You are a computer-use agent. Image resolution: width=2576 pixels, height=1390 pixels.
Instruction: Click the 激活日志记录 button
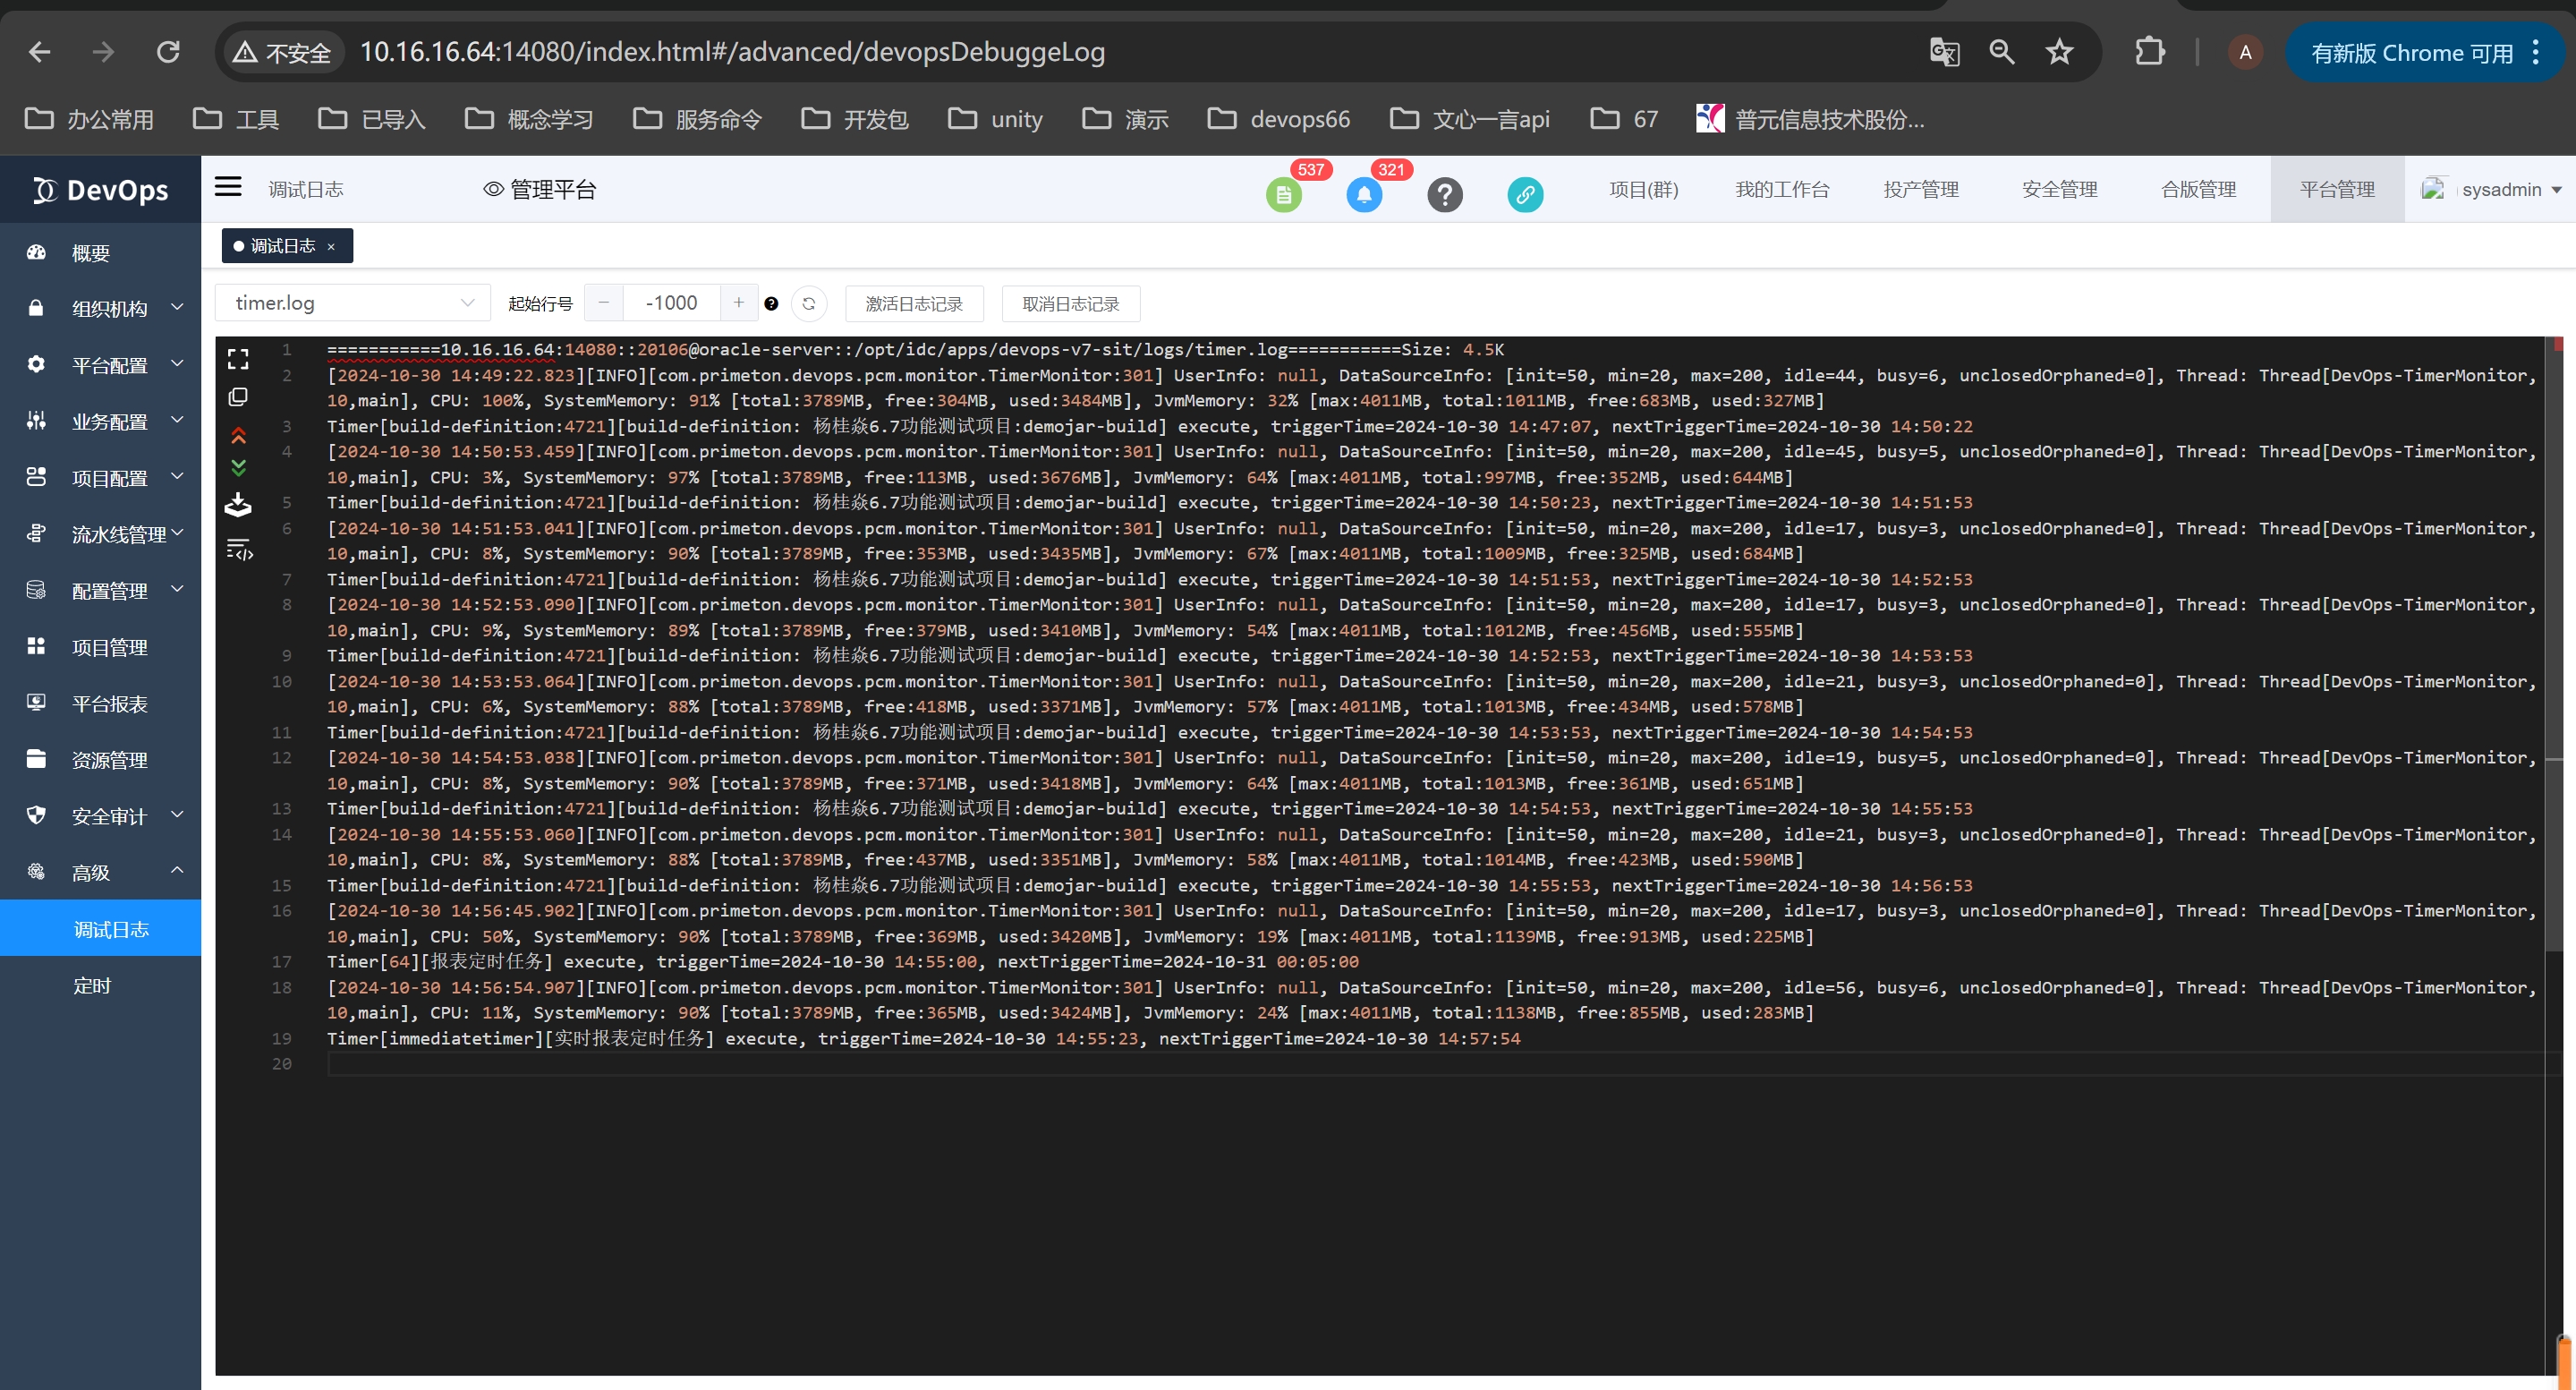click(913, 303)
